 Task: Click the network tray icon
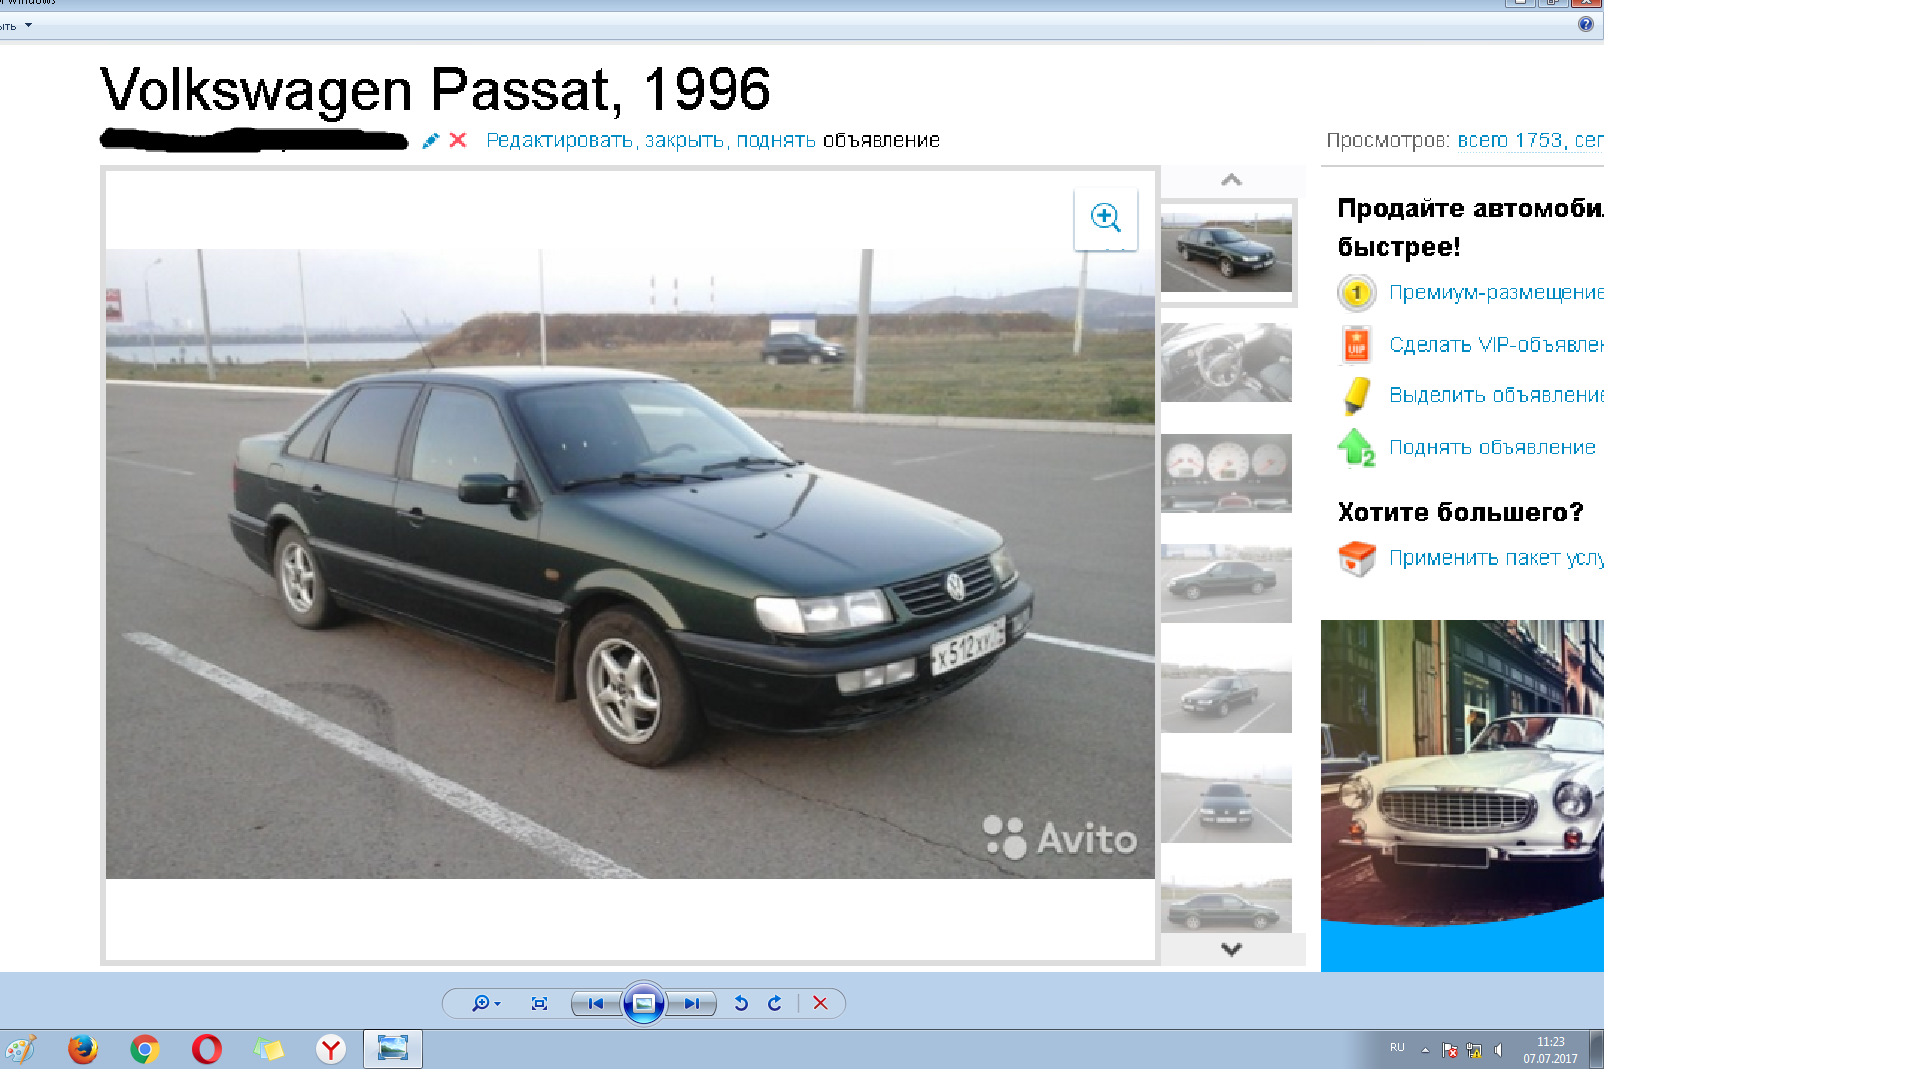click(x=1474, y=1050)
